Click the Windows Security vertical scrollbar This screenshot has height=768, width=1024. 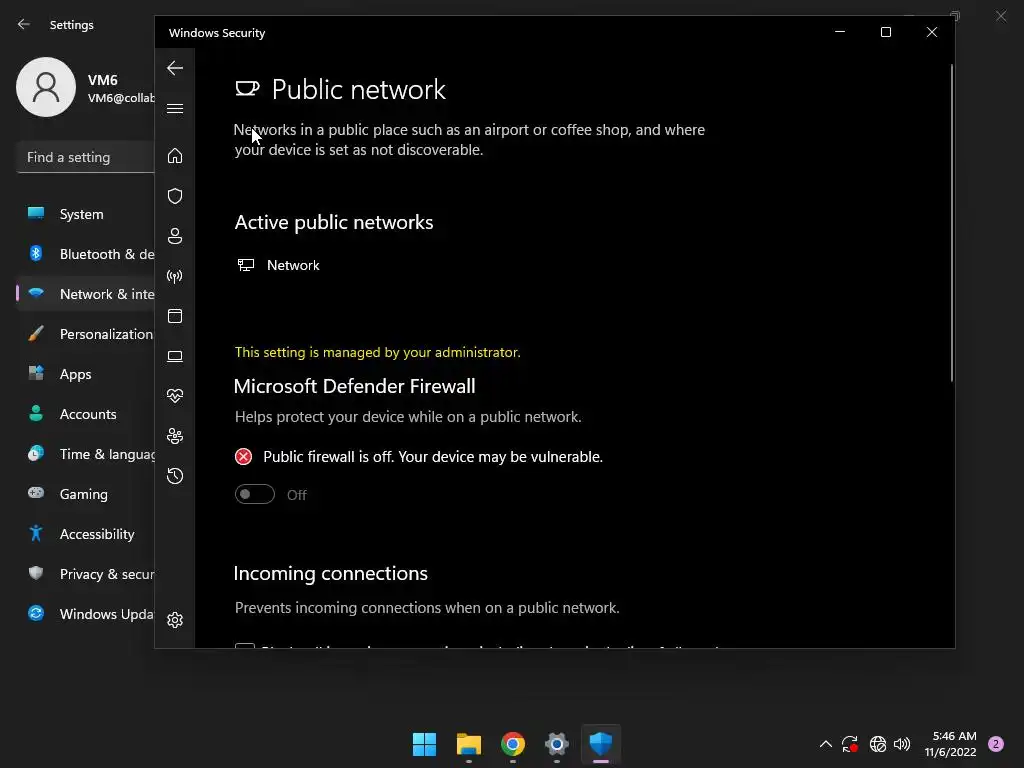pos(952,223)
